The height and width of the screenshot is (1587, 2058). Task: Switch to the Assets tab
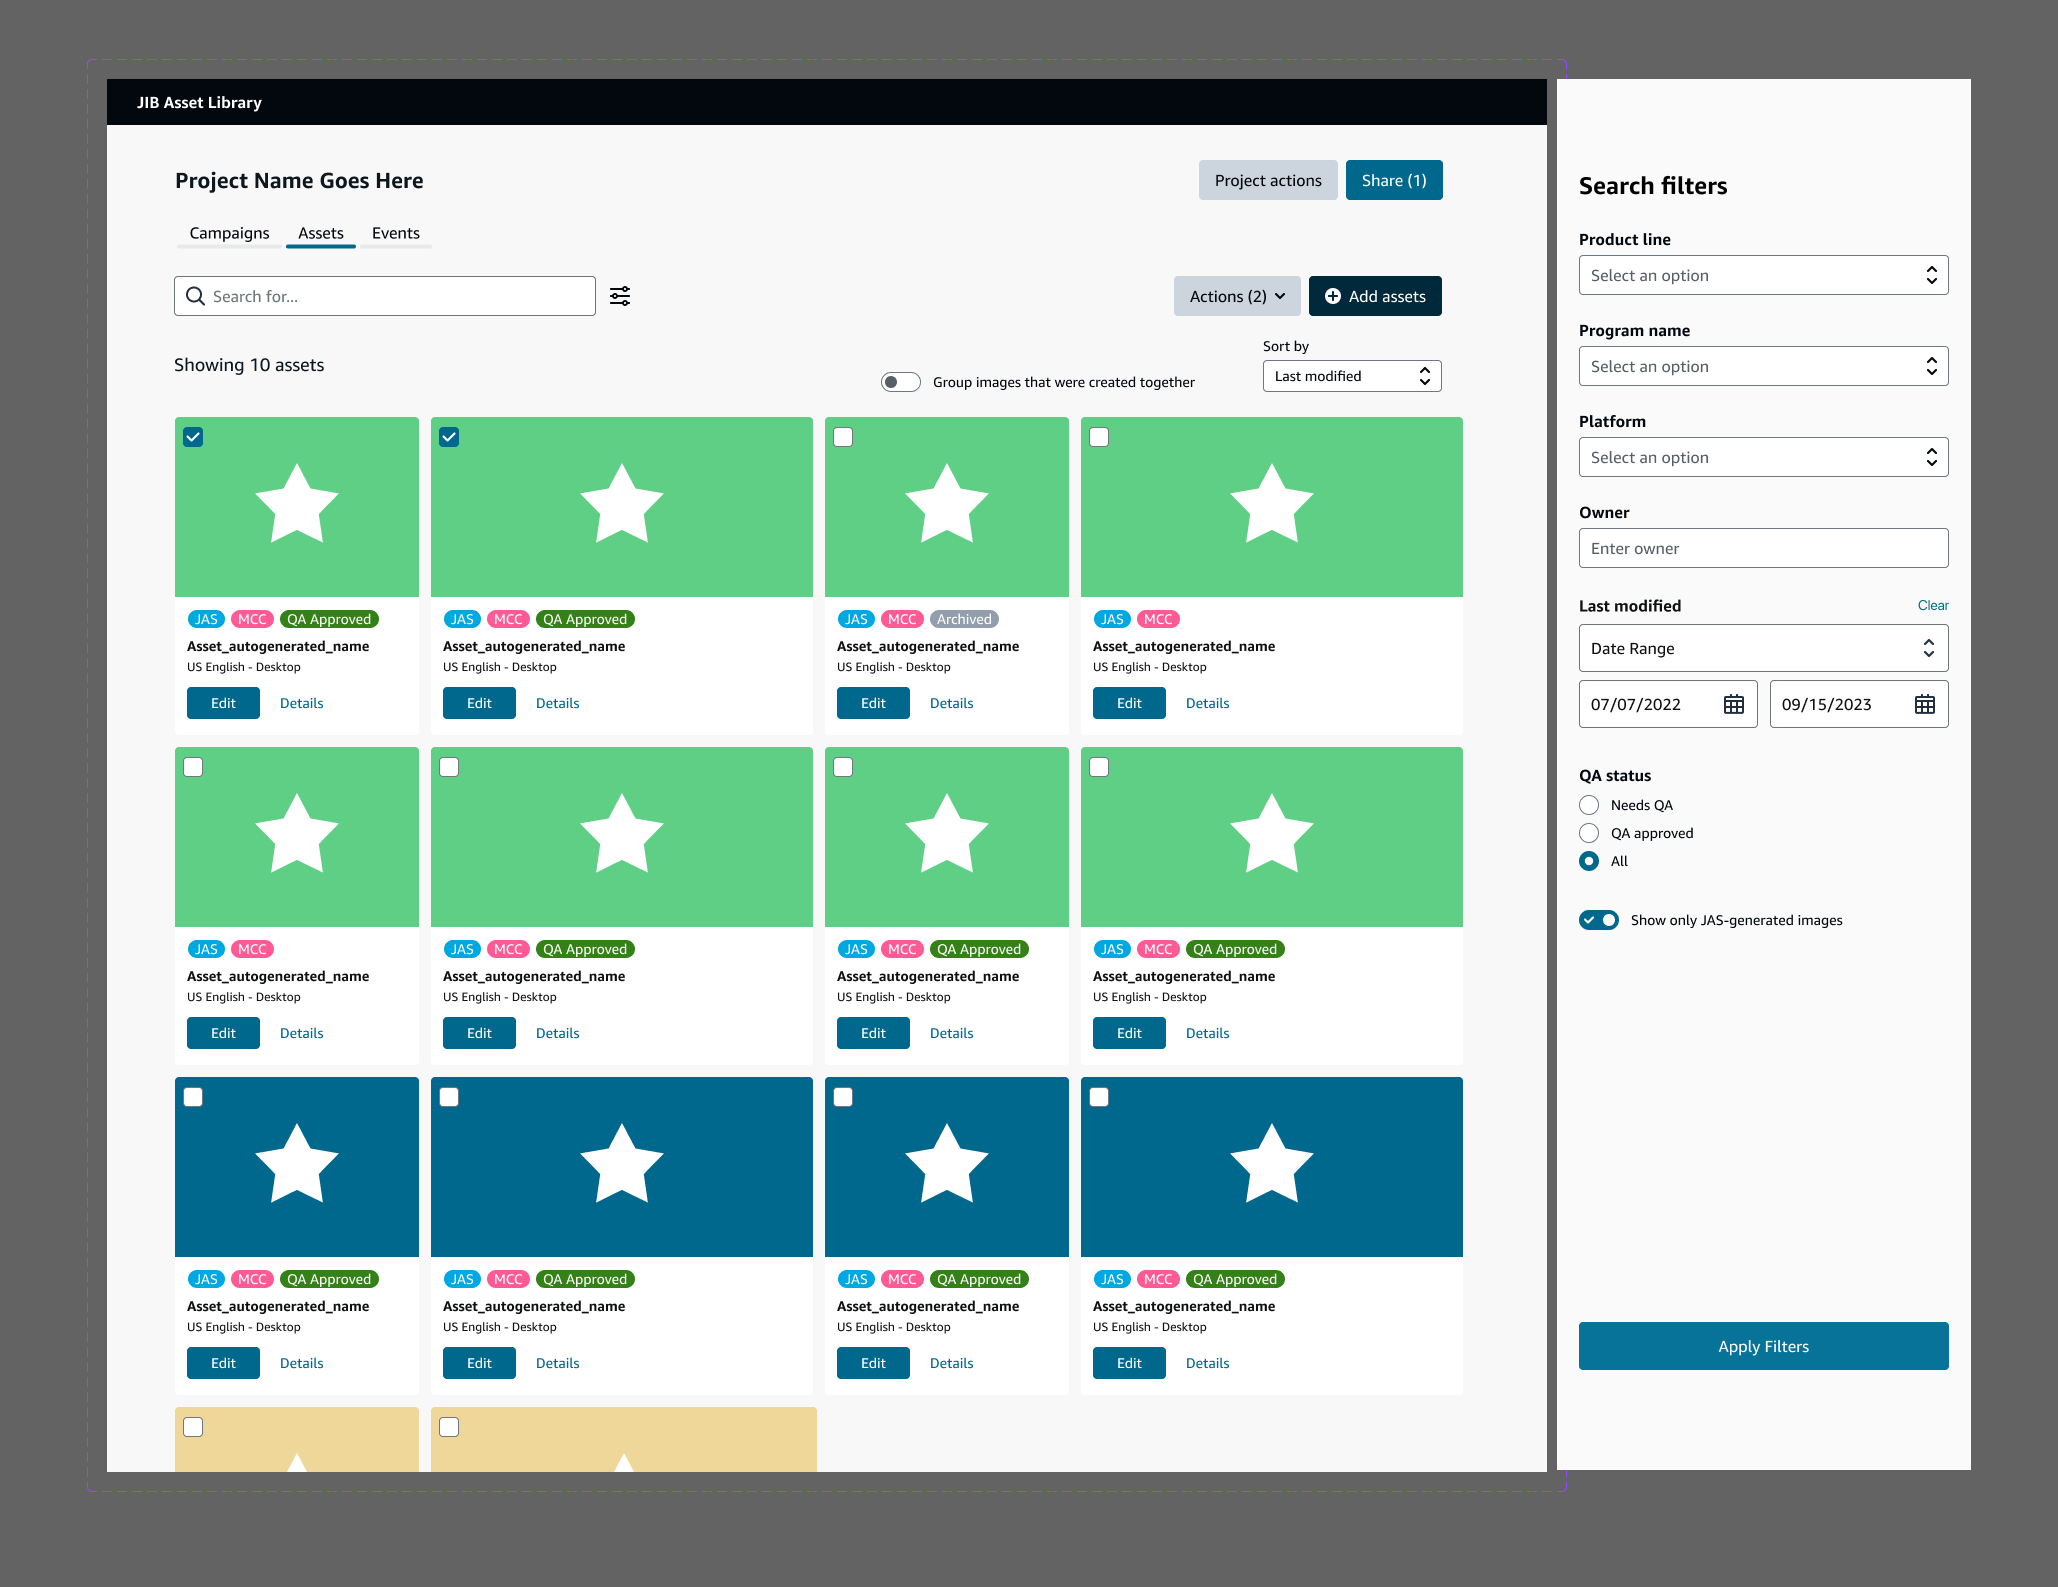(321, 233)
